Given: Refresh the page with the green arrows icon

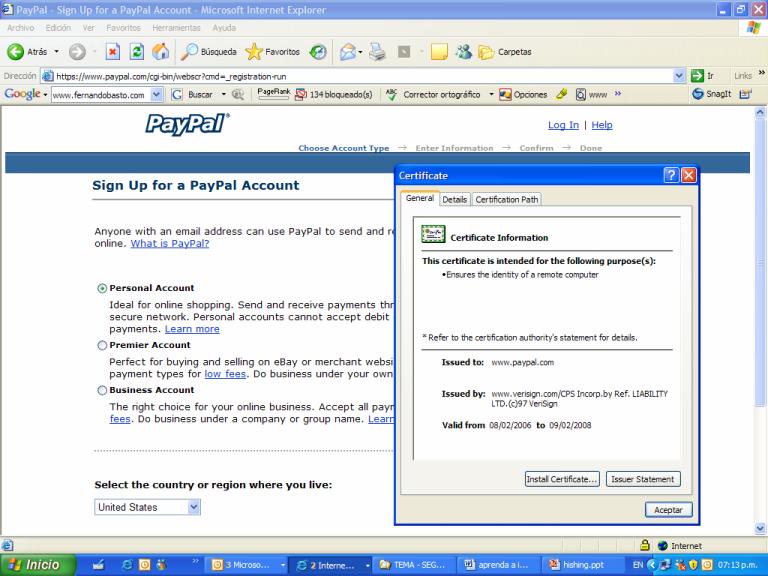Looking at the screenshot, I should click(137, 51).
